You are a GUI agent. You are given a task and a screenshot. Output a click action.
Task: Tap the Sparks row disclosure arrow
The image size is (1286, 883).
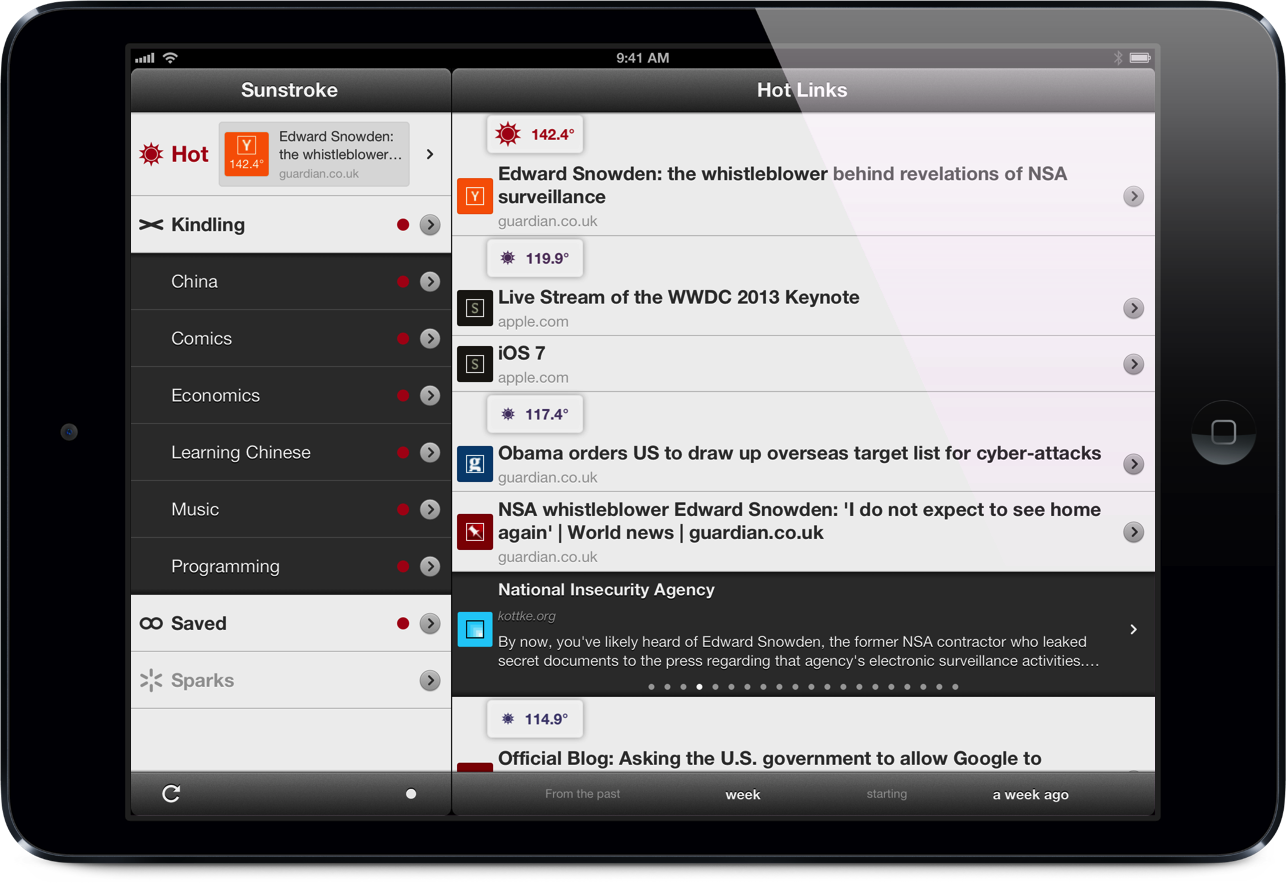click(x=430, y=681)
